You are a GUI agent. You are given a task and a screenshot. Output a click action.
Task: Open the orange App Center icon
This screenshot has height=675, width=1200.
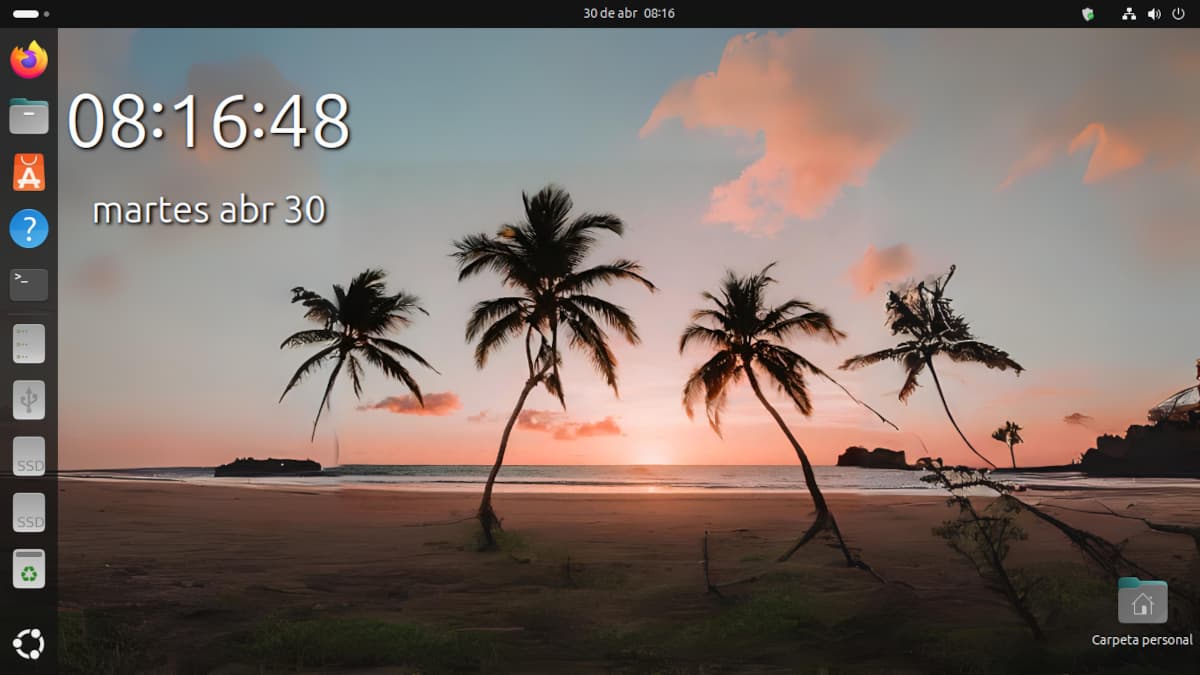[29, 172]
